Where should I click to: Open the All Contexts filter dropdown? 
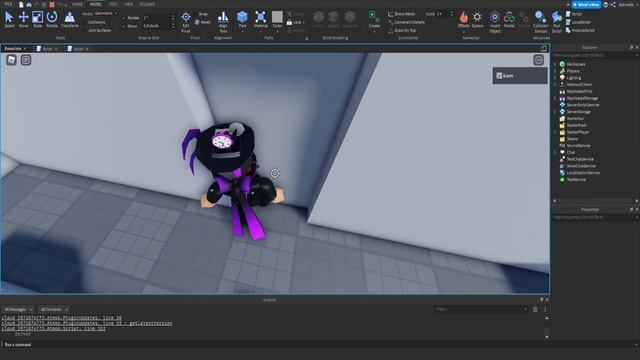coord(53,309)
